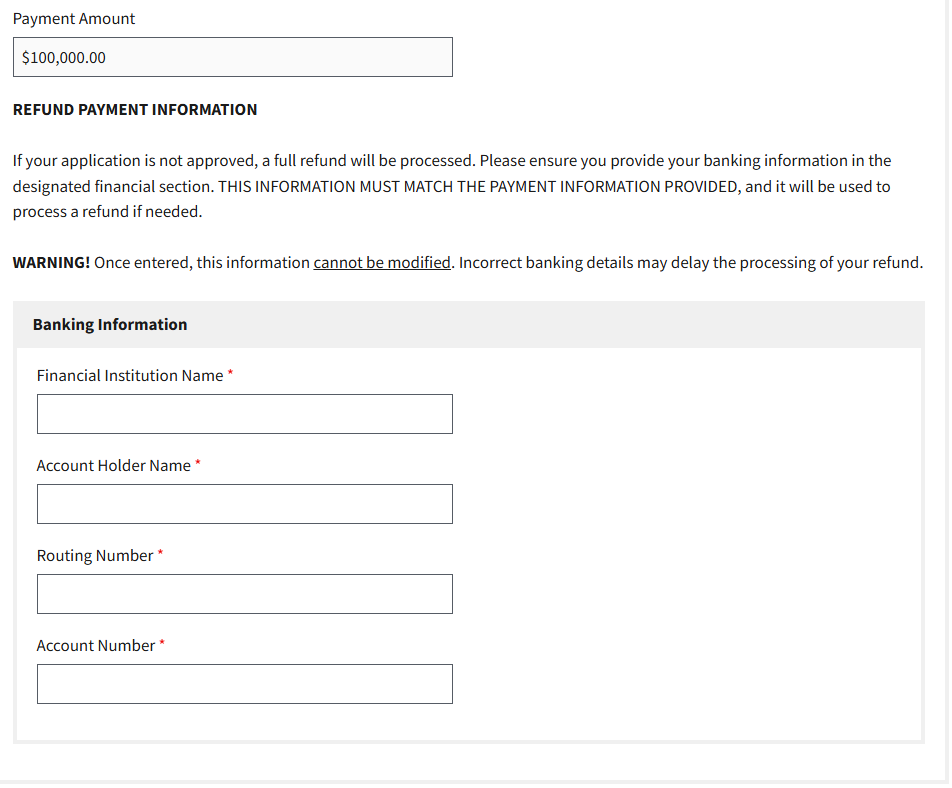Viewport: 952px width, 788px height.
Task: Click the required asterisk next to Account Holder Name
Action: (198, 463)
